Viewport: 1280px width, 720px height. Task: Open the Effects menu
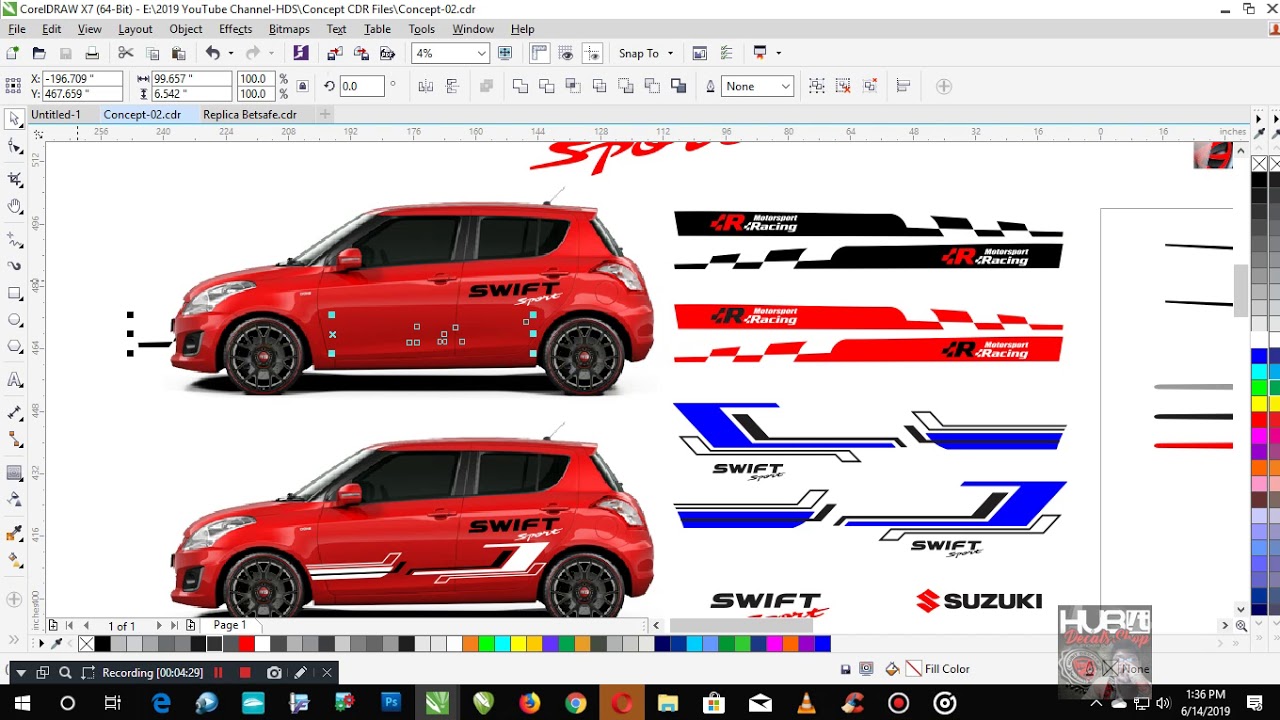[x=235, y=29]
